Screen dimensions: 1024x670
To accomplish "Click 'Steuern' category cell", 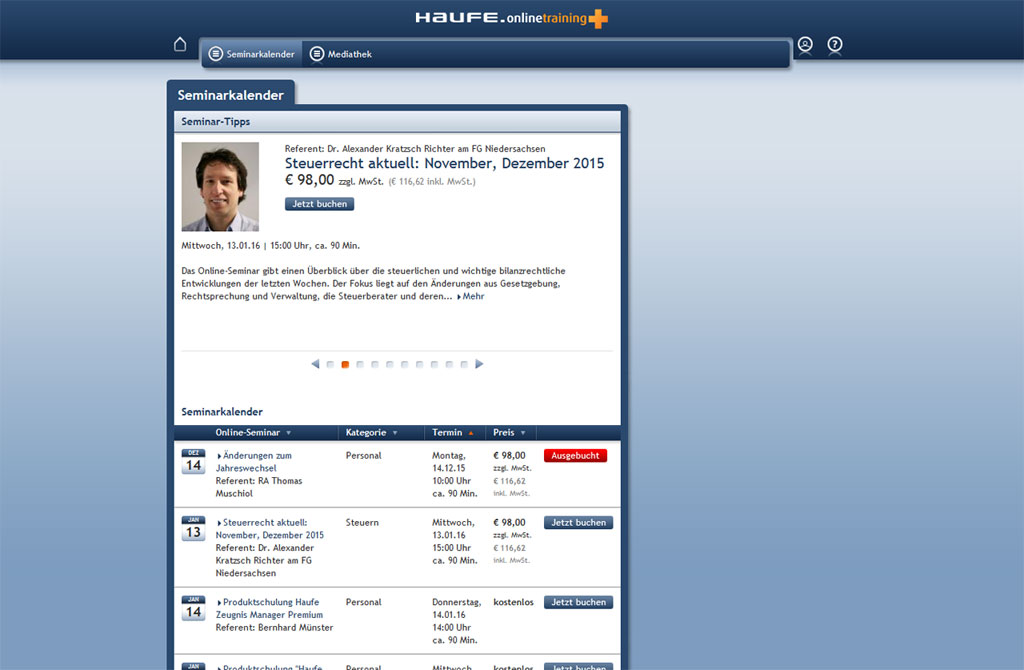I will (x=362, y=523).
